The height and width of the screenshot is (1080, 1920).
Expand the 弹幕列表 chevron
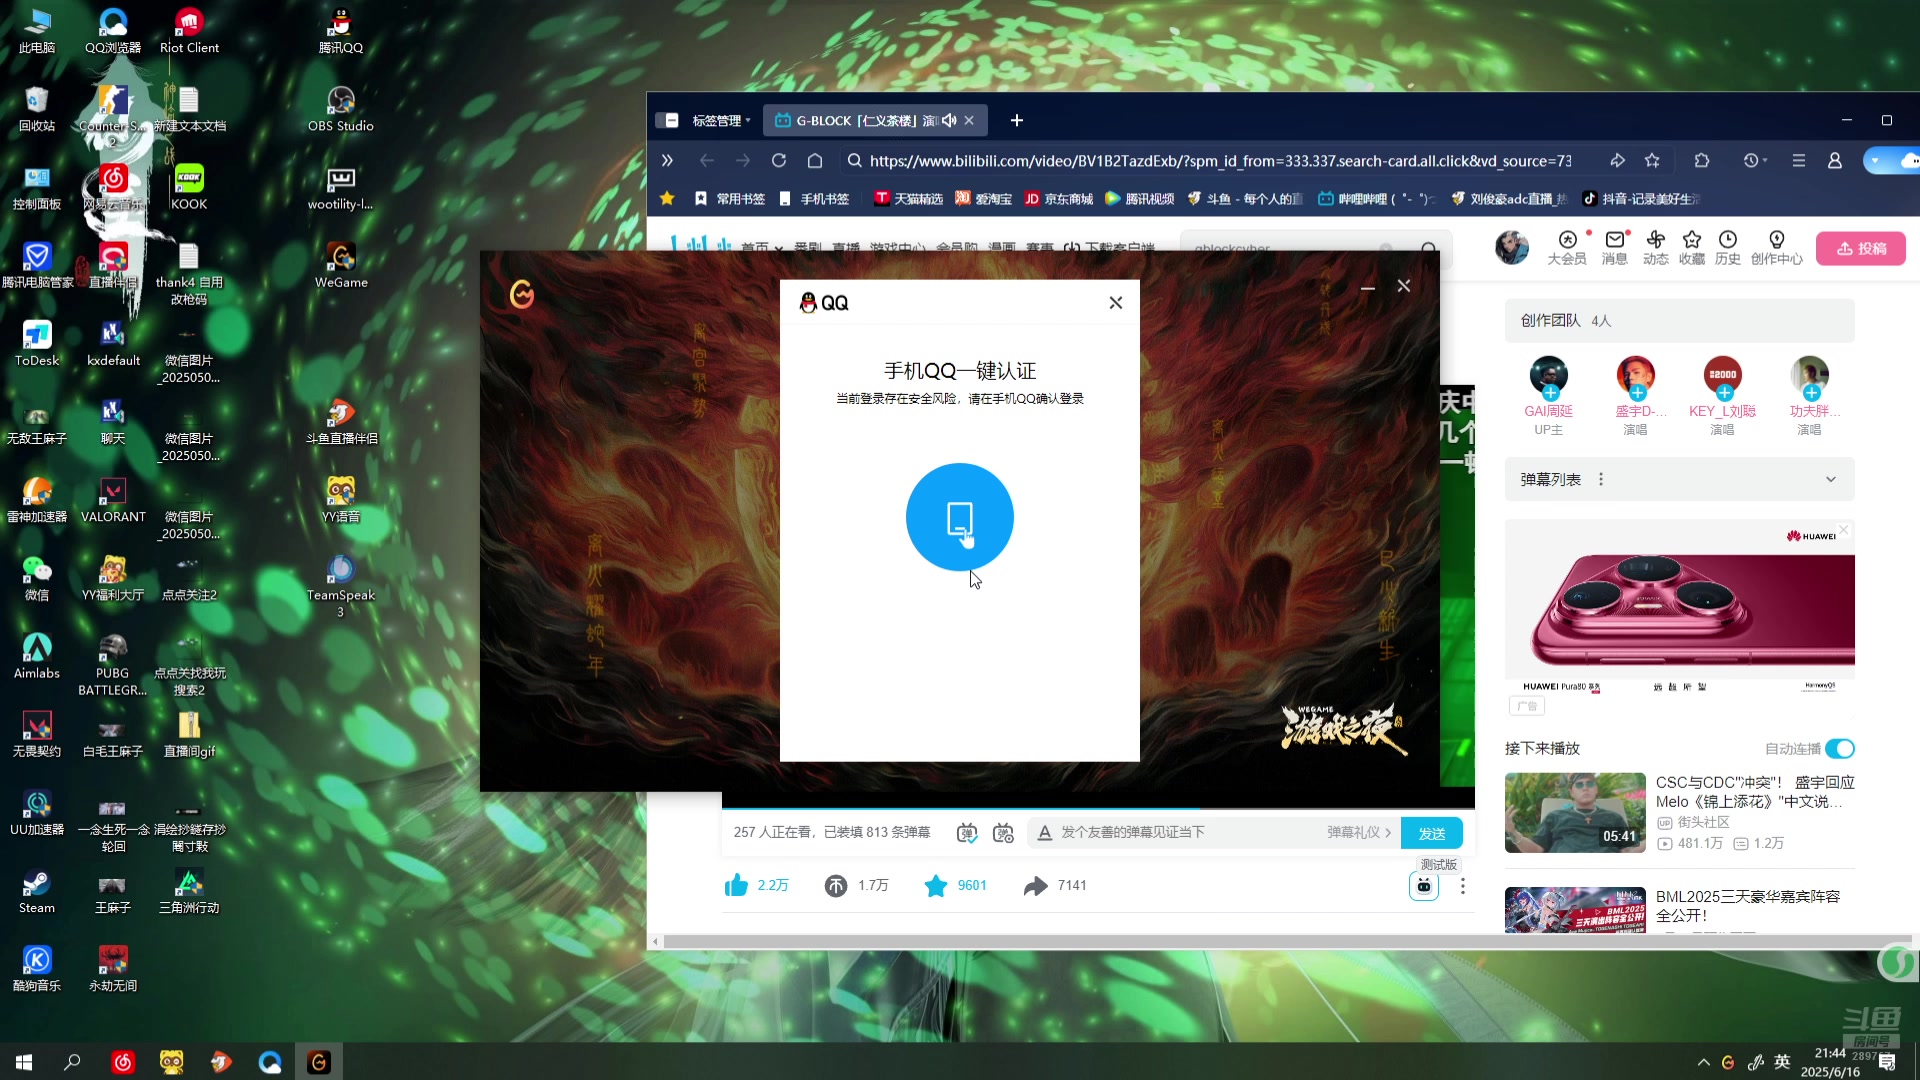(1831, 480)
